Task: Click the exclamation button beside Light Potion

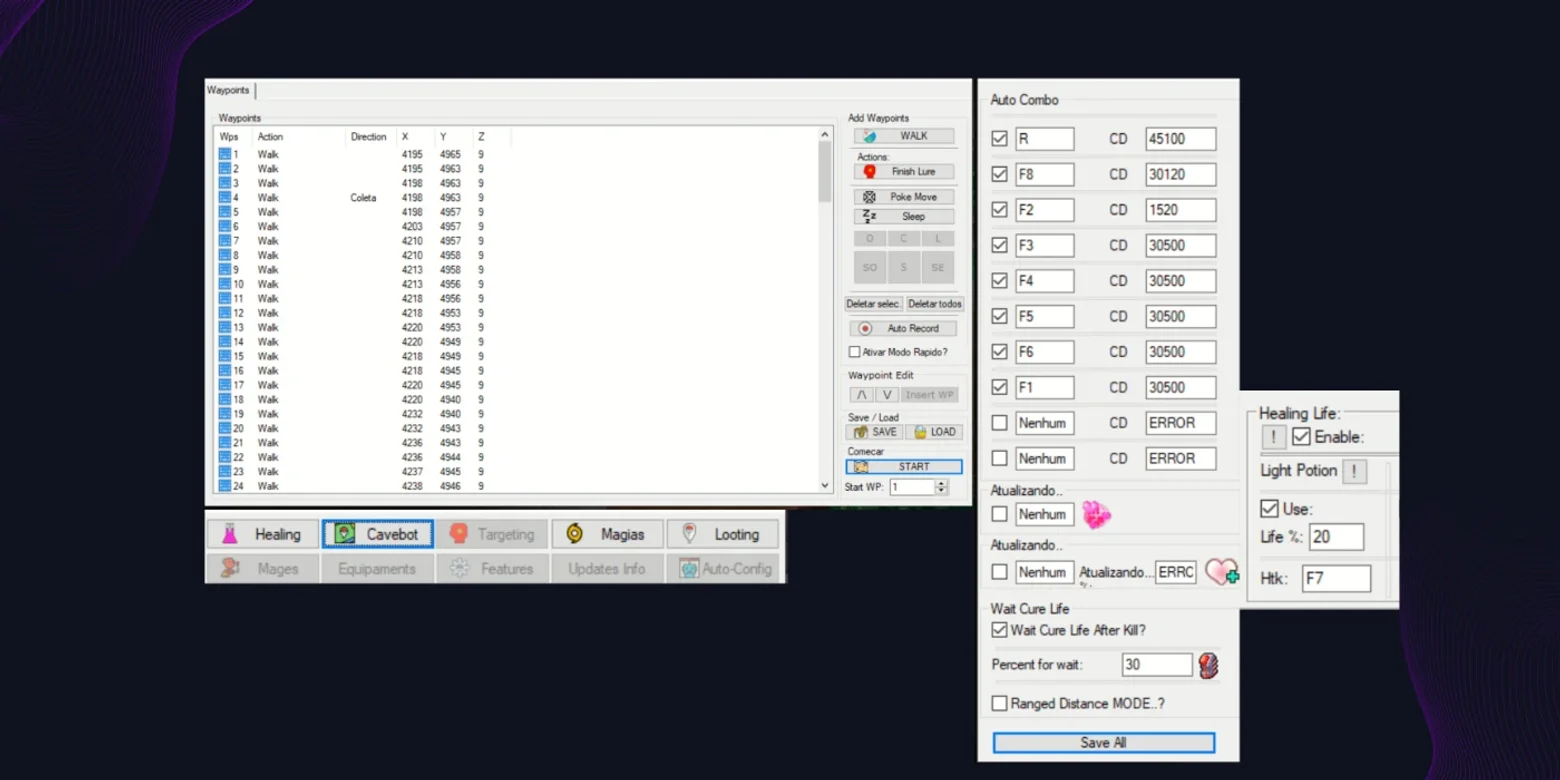Action: point(1354,471)
